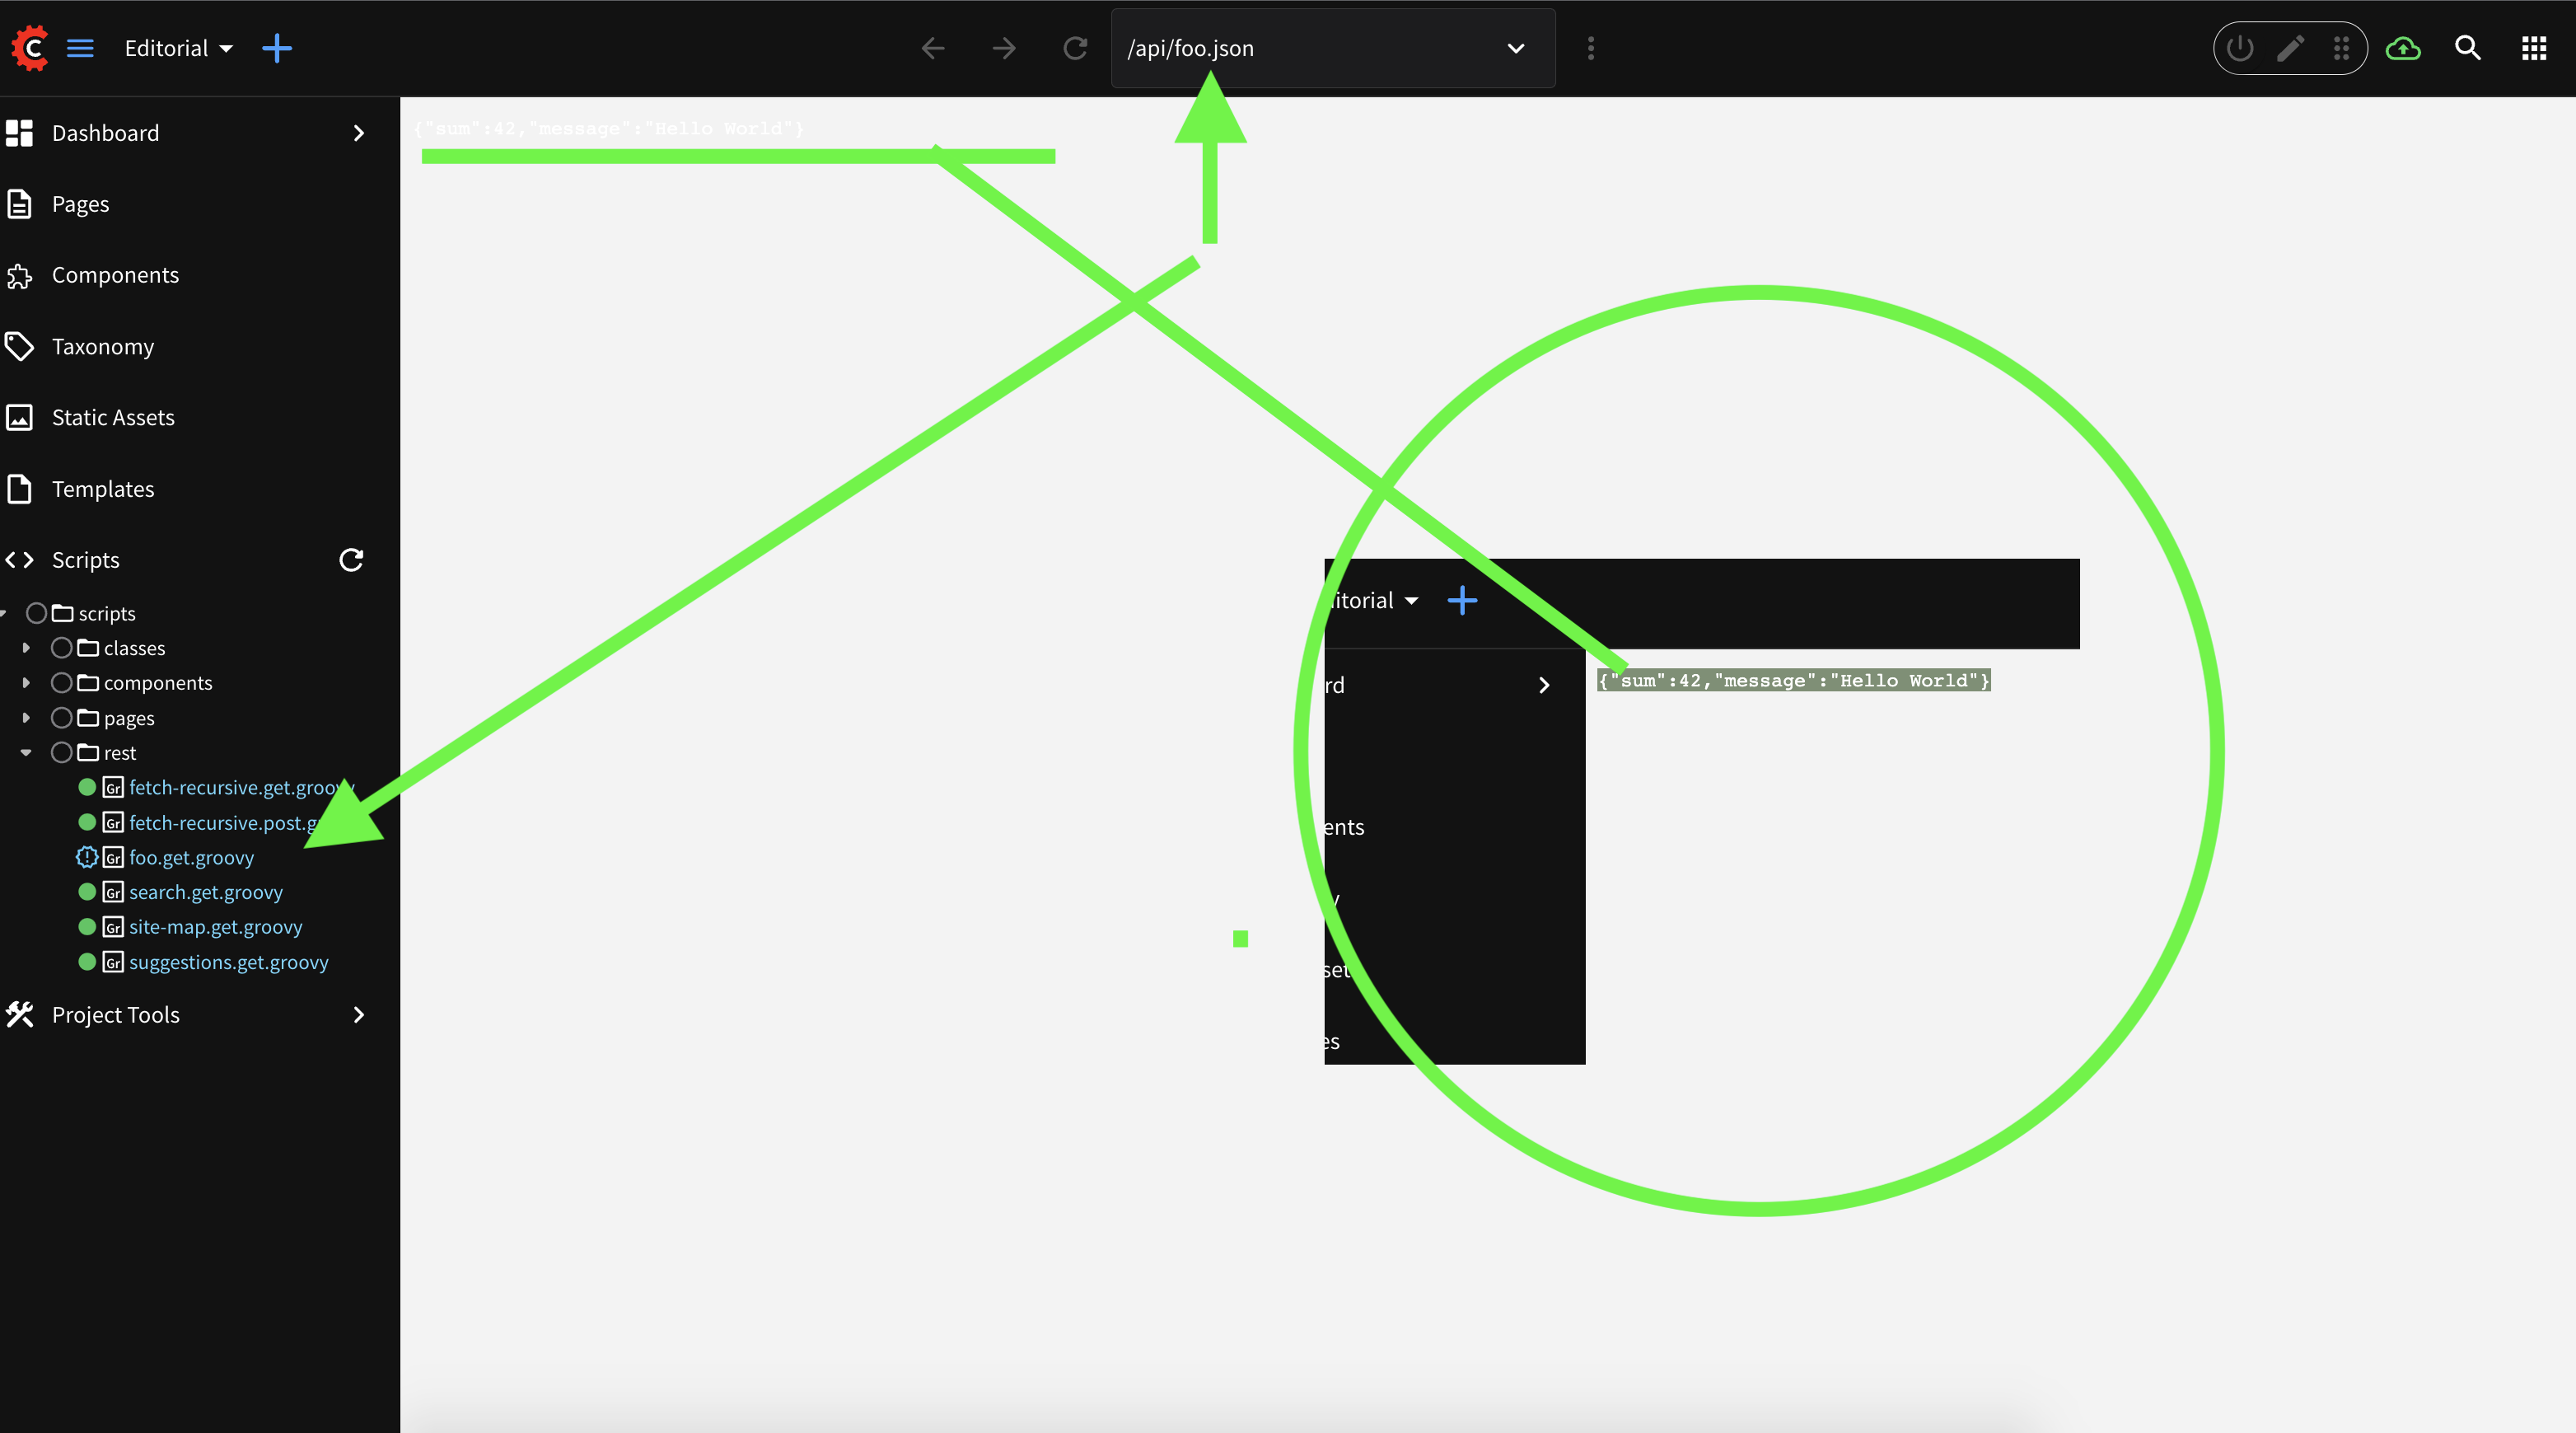
Task: Reload the preview with the refresh icon
Action: point(1075,48)
